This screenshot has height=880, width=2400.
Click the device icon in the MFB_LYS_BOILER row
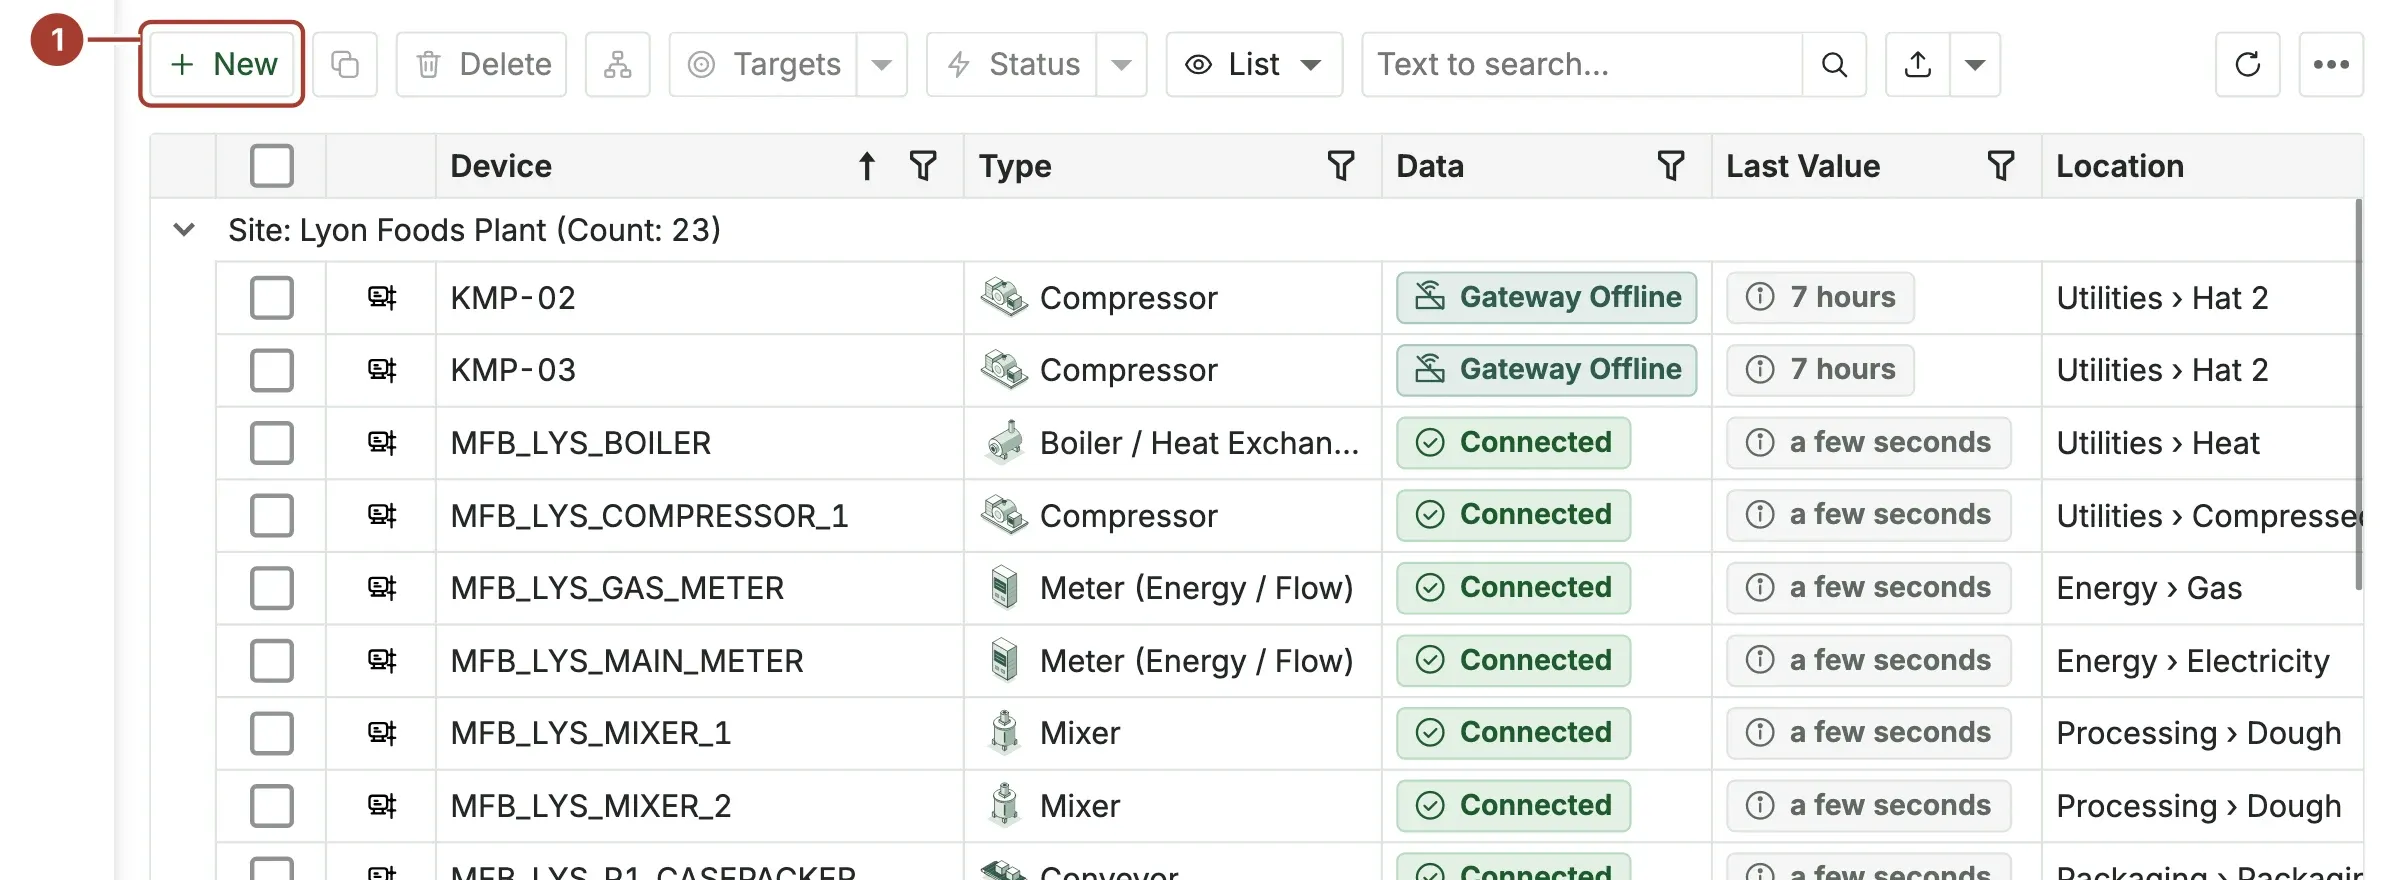coord(381,443)
